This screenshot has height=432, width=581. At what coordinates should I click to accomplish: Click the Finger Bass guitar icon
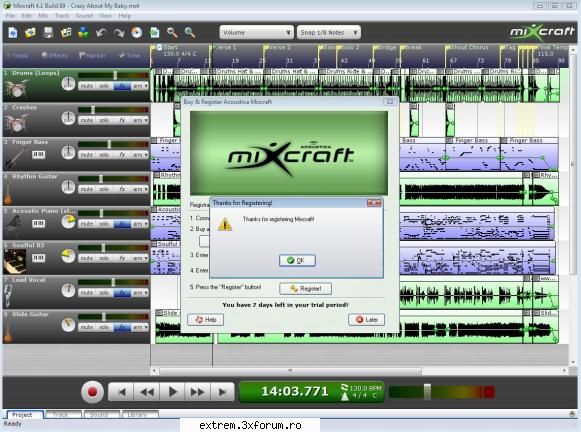click(15, 158)
